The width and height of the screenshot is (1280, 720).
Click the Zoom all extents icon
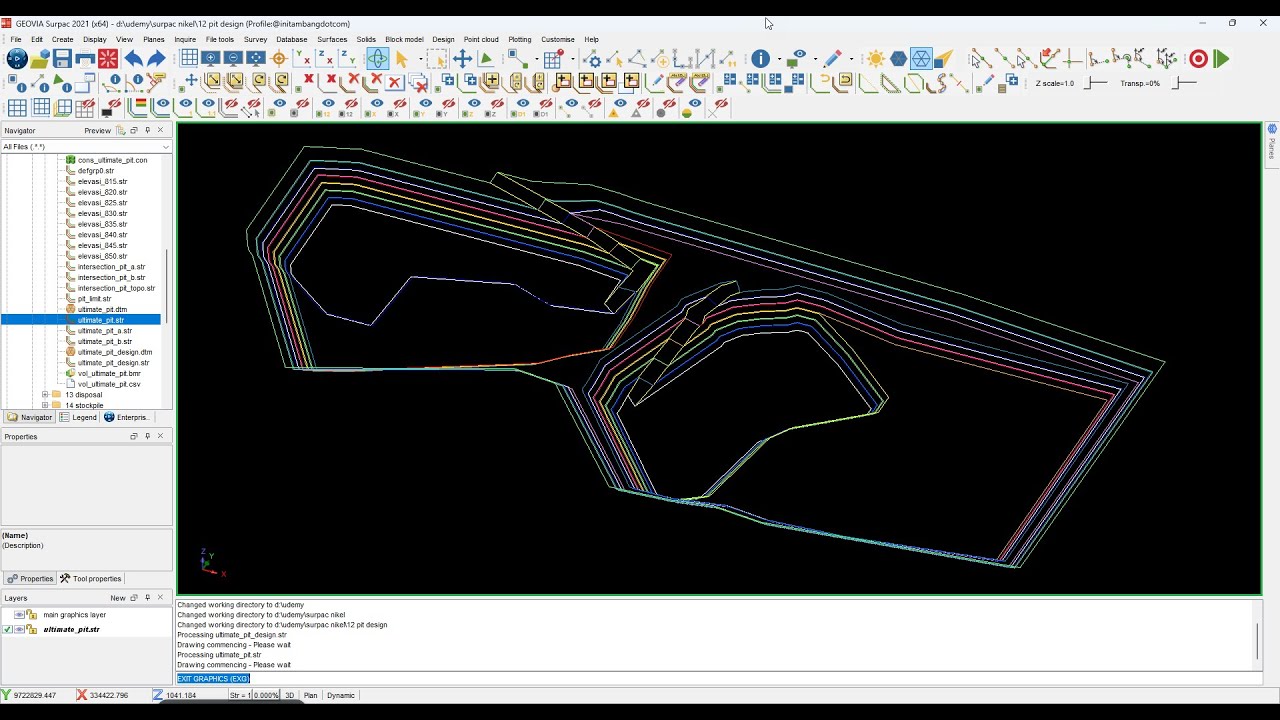(255, 58)
